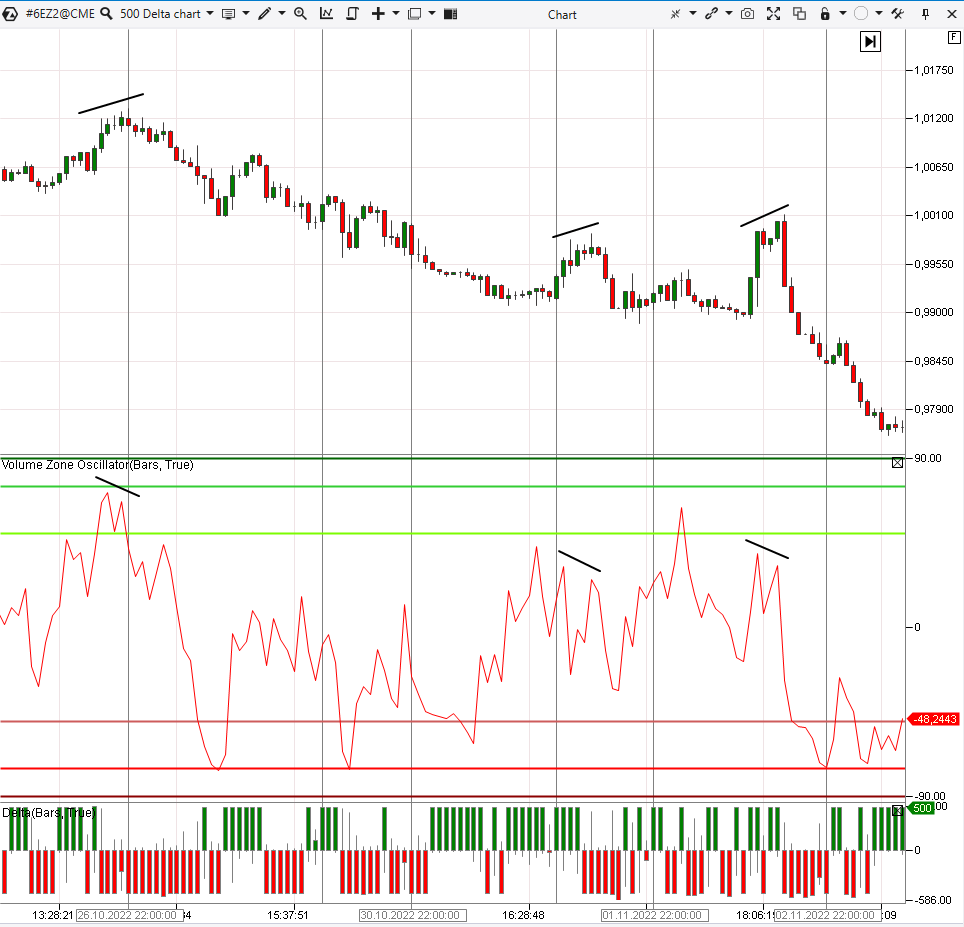The width and height of the screenshot is (964, 927).
Task: Toggle the chart lock icon
Action: click(x=825, y=14)
